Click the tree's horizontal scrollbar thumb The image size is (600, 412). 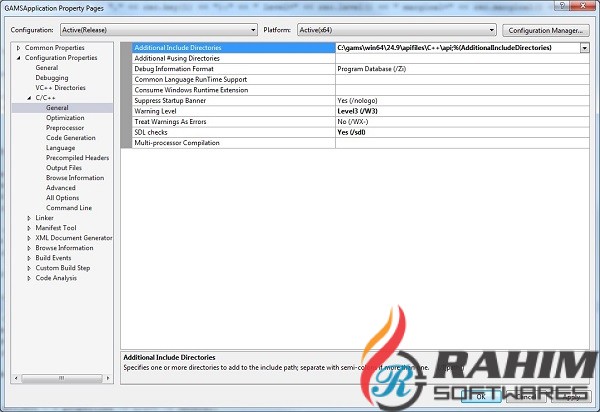pyautogui.click(x=62, y=378)
